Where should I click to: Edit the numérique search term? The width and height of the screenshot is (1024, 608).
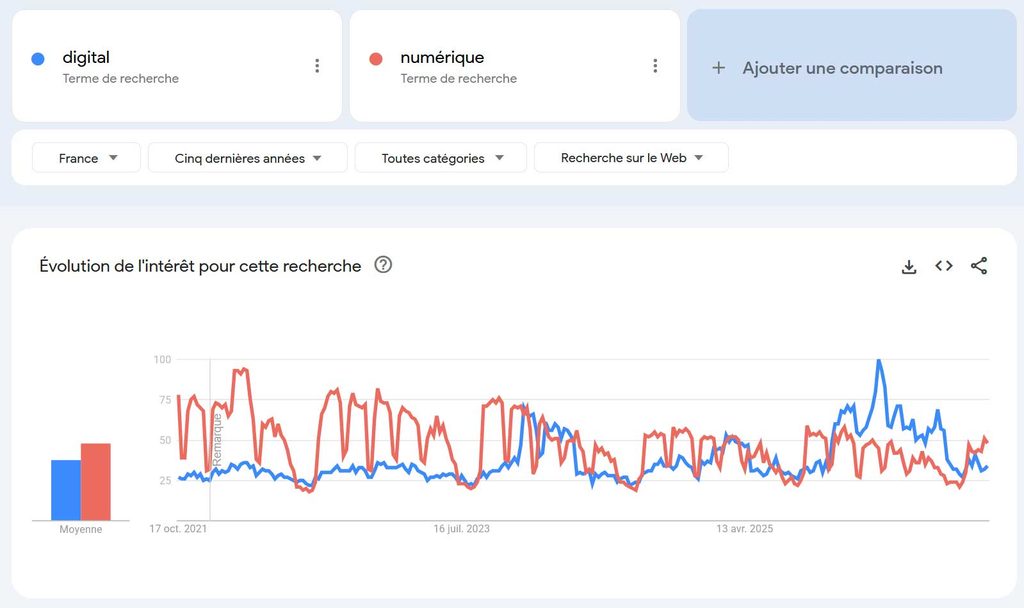click(x=442, y=57)
